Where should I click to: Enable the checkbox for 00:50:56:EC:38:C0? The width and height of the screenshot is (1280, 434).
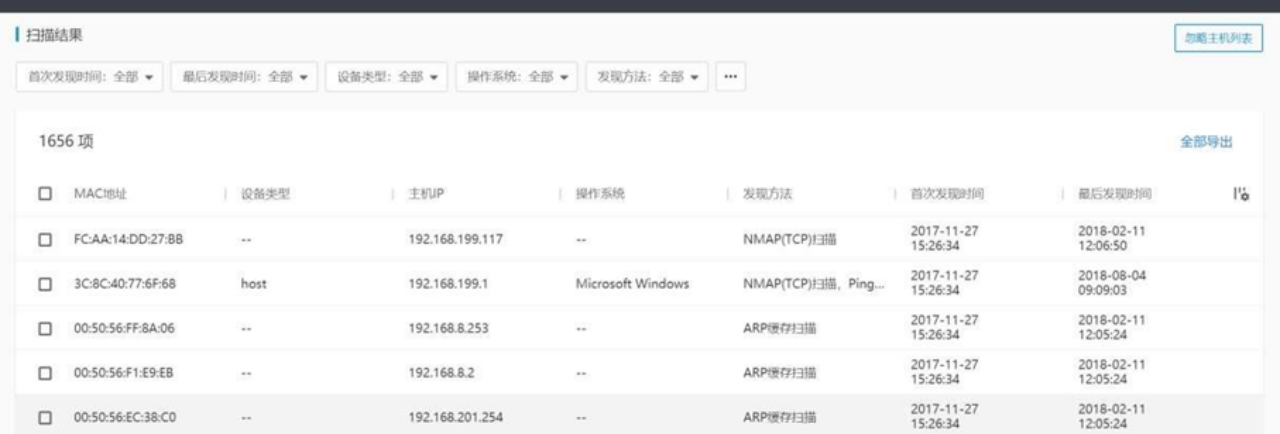(x=45, y=415)
